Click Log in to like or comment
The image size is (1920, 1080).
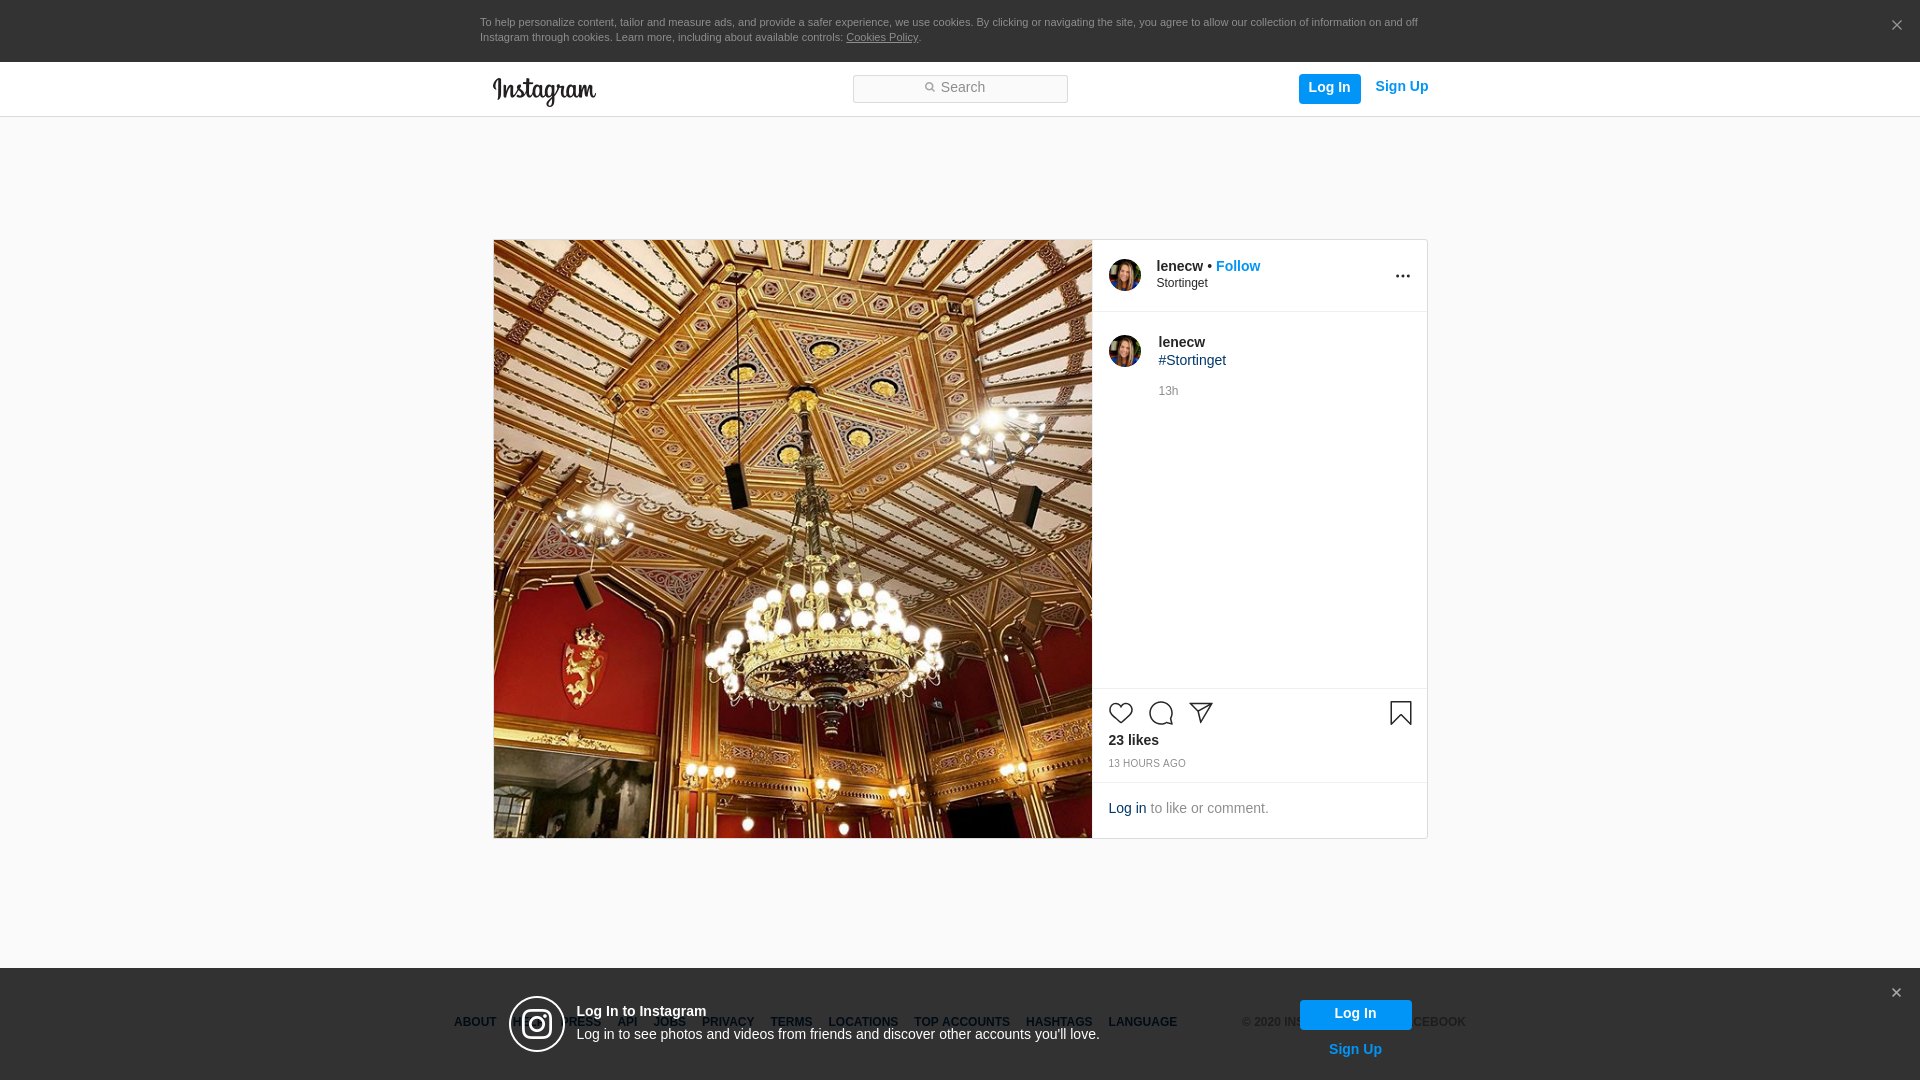(x=1127, y=808)
